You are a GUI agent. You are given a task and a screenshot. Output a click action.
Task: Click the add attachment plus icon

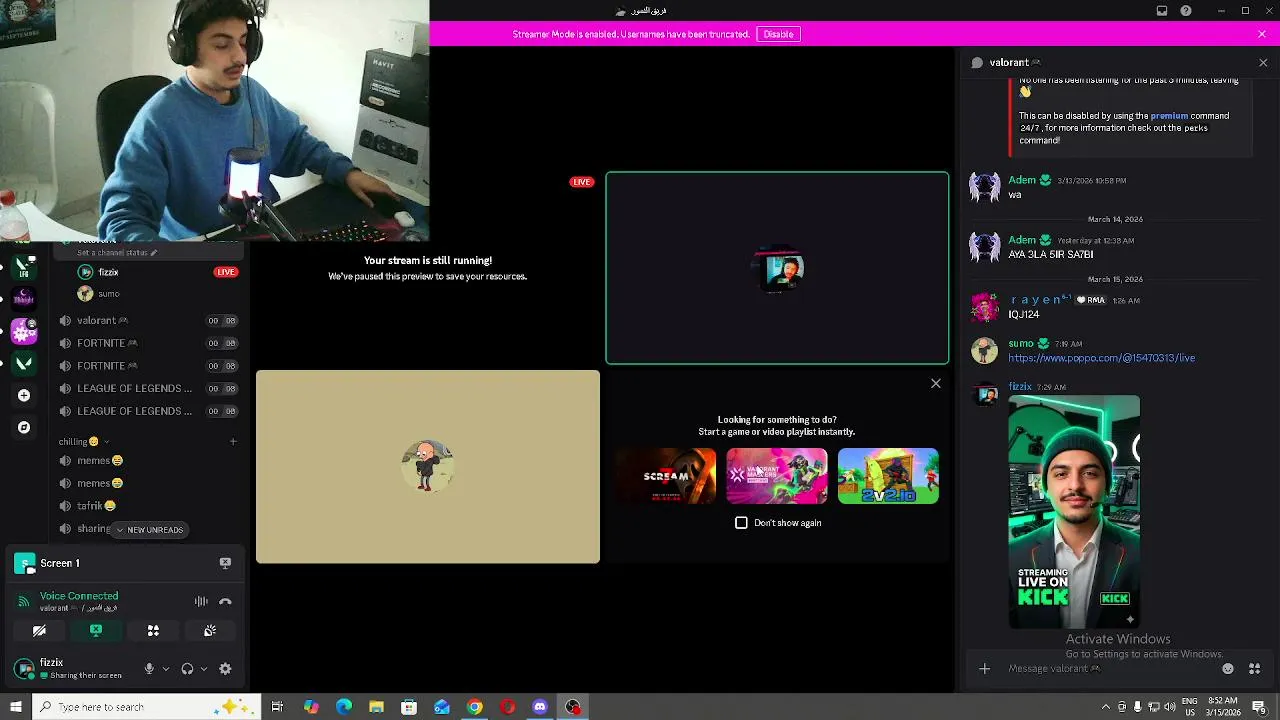984,669
